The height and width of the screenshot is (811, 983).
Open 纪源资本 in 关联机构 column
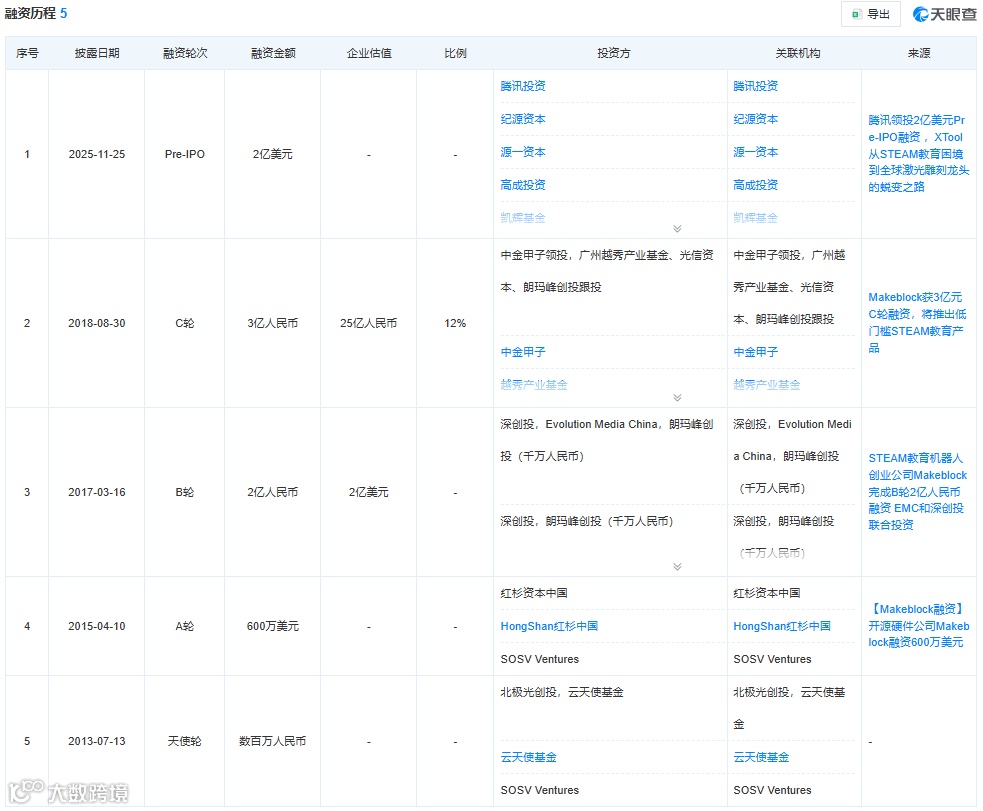tap(755, 119)
